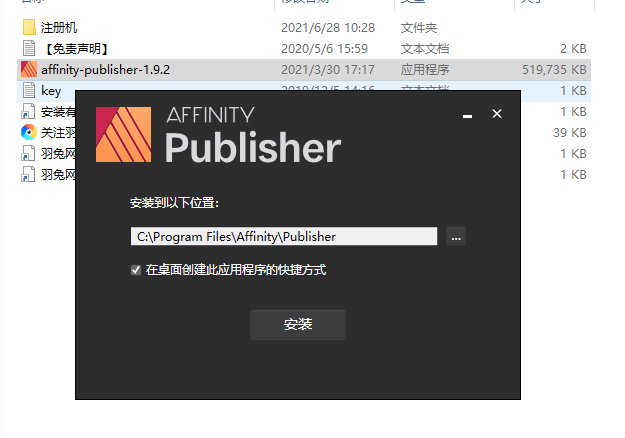Click the affinity-publisher-1.9.2 file name

[x=106, y=70]
